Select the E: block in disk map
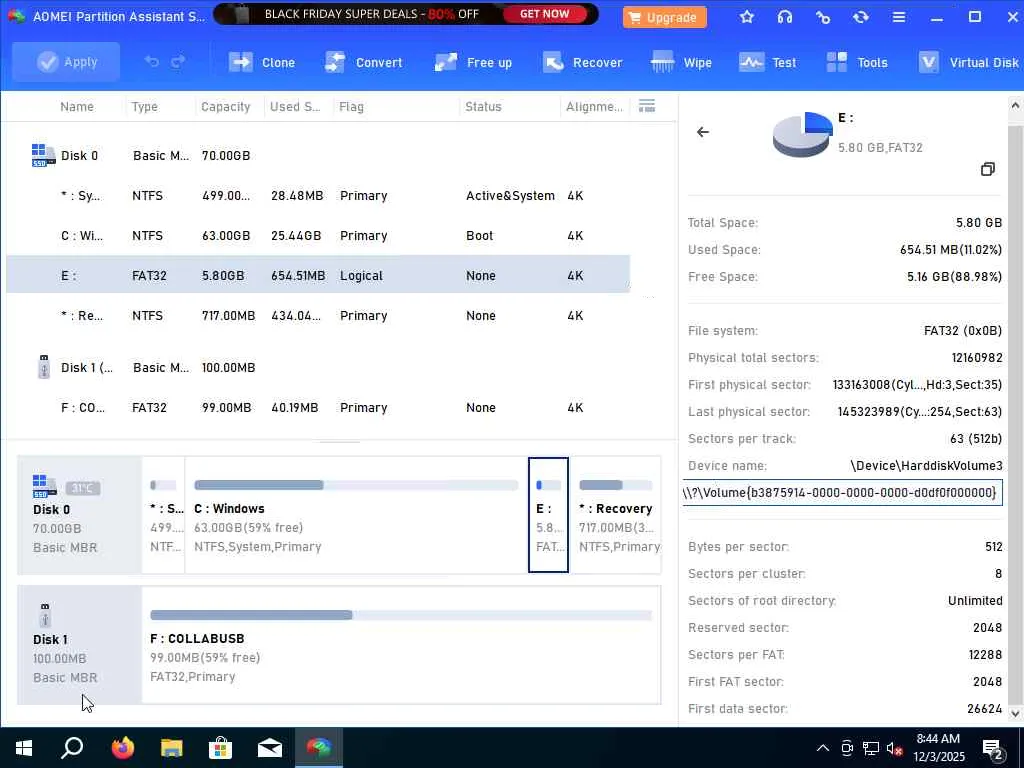 click(548, 515)
